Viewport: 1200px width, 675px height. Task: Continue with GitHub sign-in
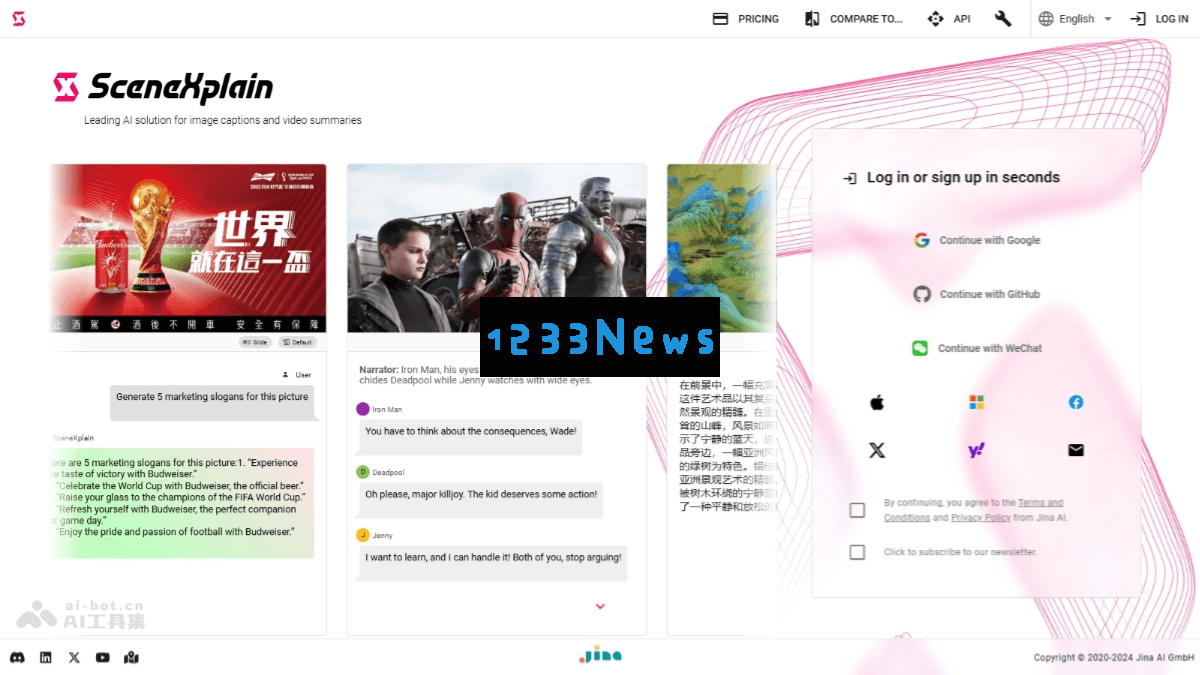pos(977,294)
